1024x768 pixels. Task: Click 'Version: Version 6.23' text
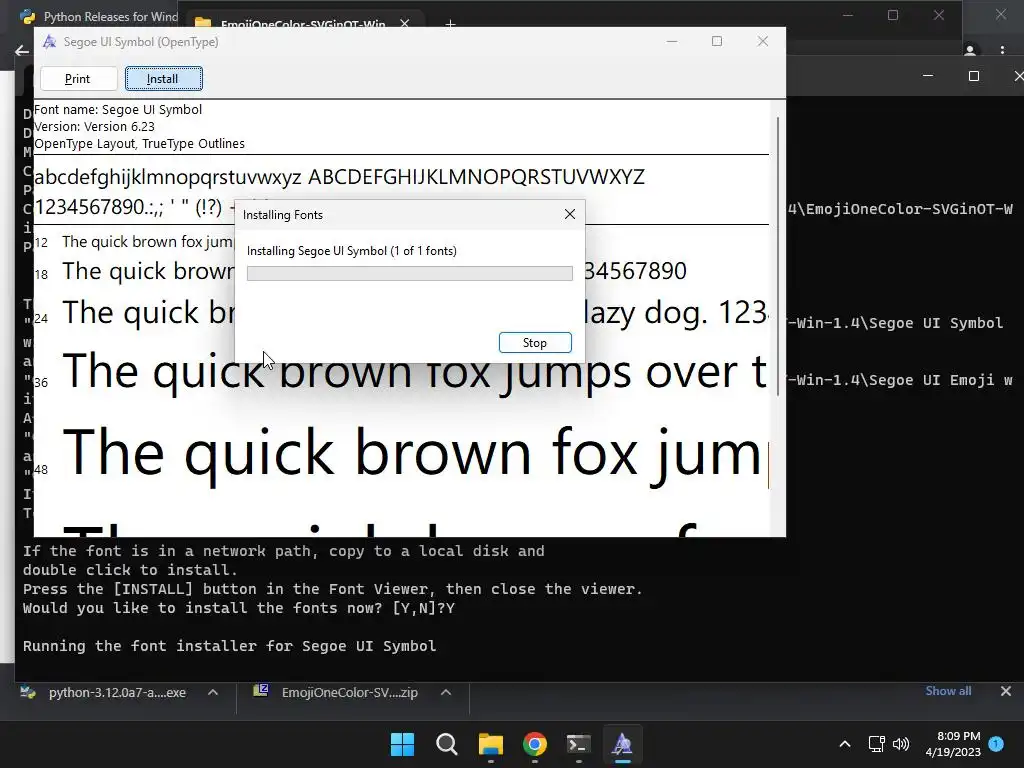click(95, 127)
